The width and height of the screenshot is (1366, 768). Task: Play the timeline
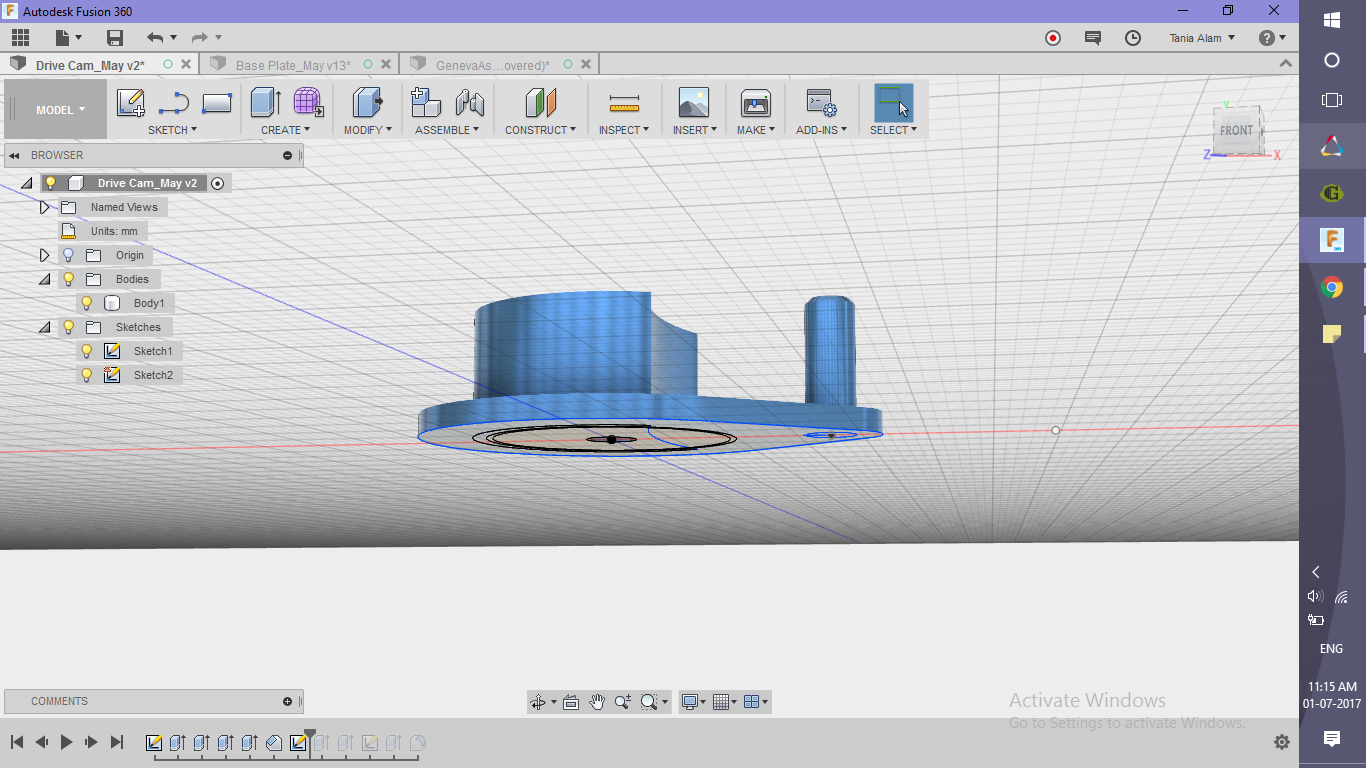pos(66,742)
